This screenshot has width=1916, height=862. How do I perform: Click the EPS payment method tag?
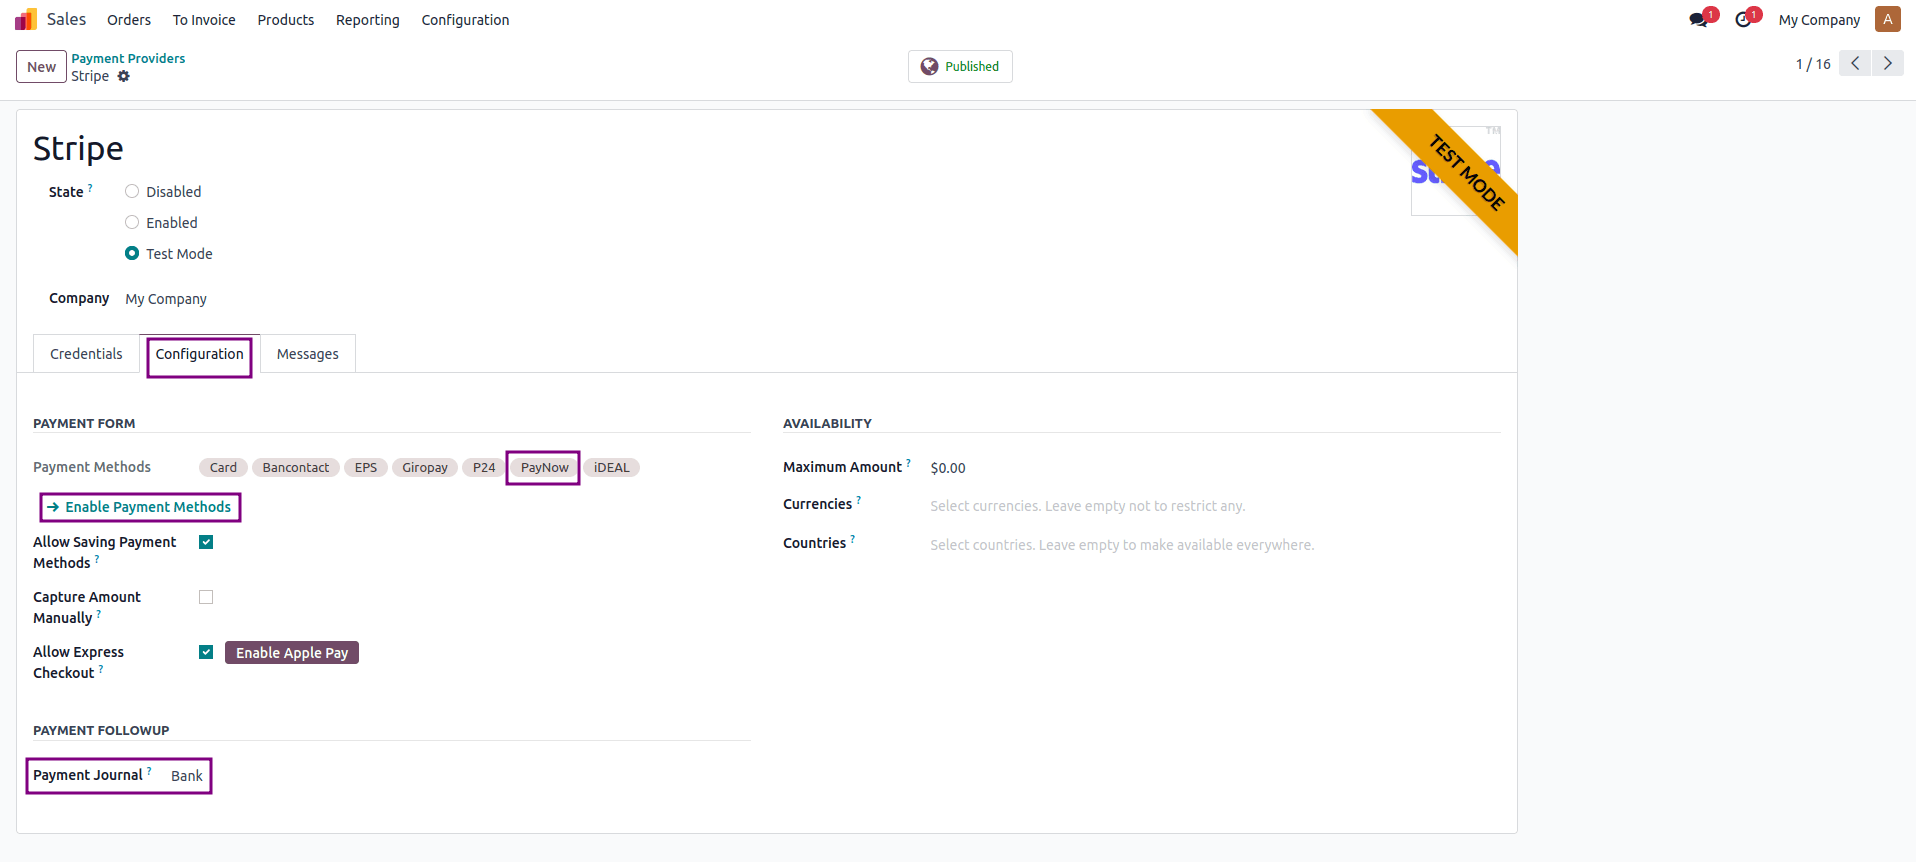[x=366, y=467]
